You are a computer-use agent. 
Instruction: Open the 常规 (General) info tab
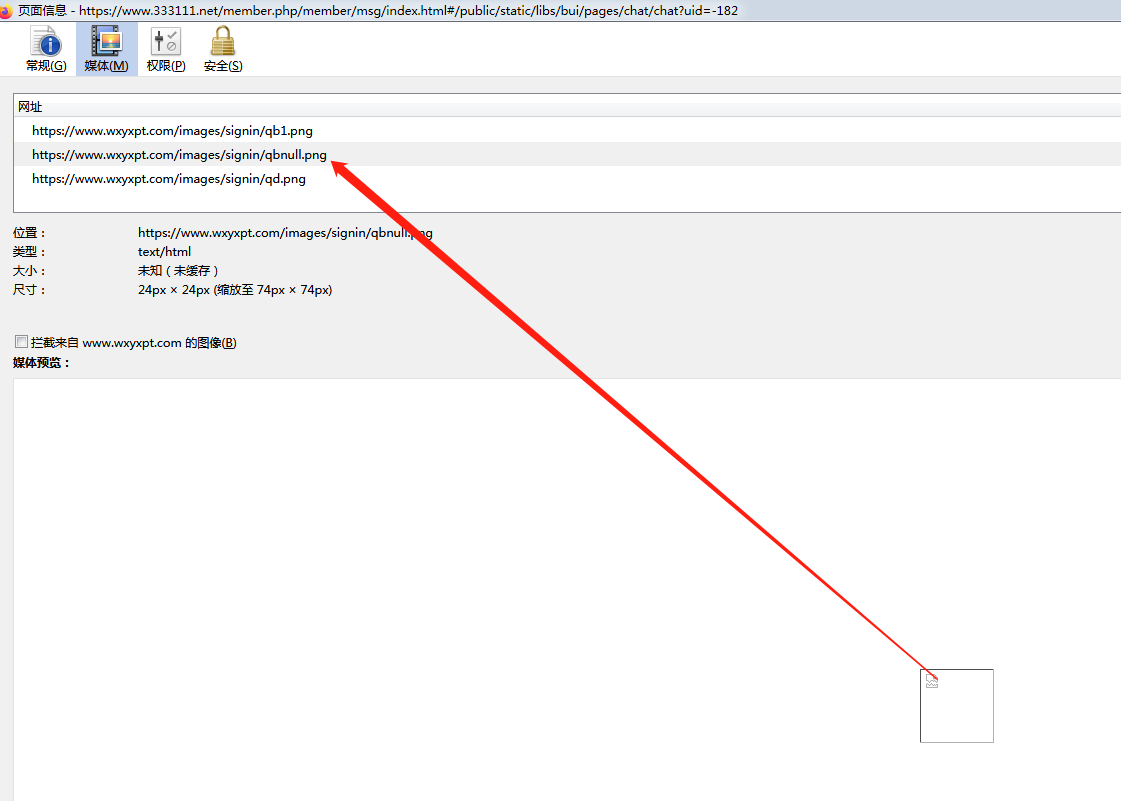point(46,50)
